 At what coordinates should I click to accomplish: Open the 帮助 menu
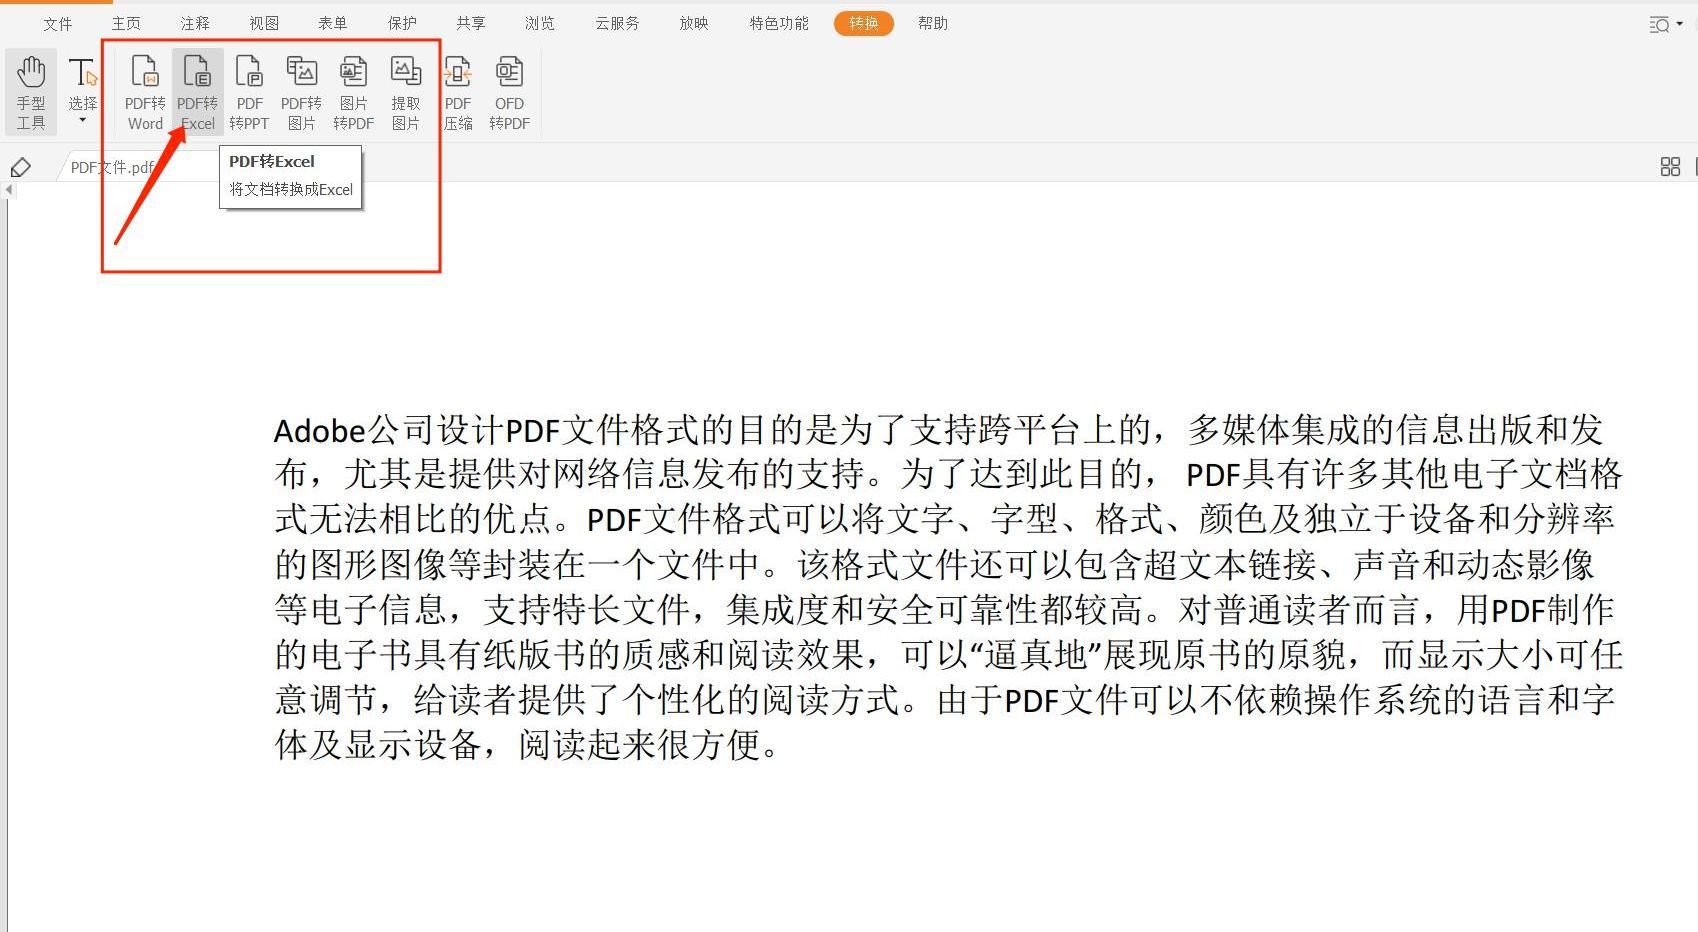coord(933,23)
